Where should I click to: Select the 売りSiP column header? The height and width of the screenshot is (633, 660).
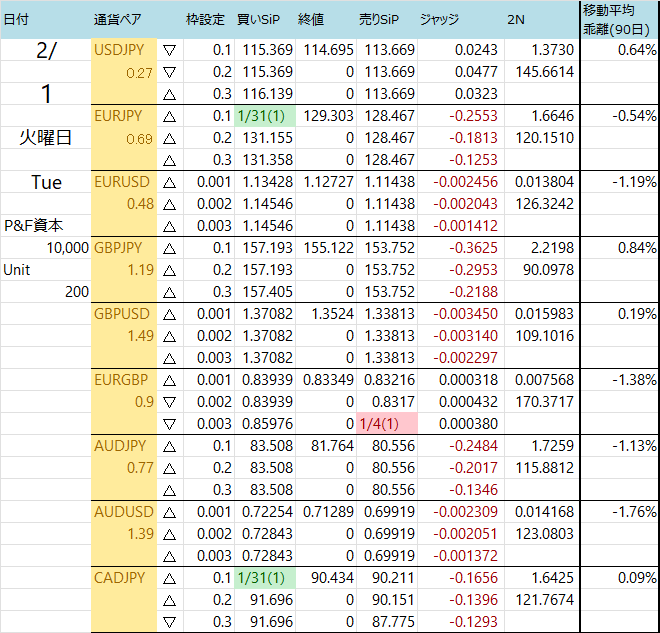pyautogui.click(x=379, y=19)
